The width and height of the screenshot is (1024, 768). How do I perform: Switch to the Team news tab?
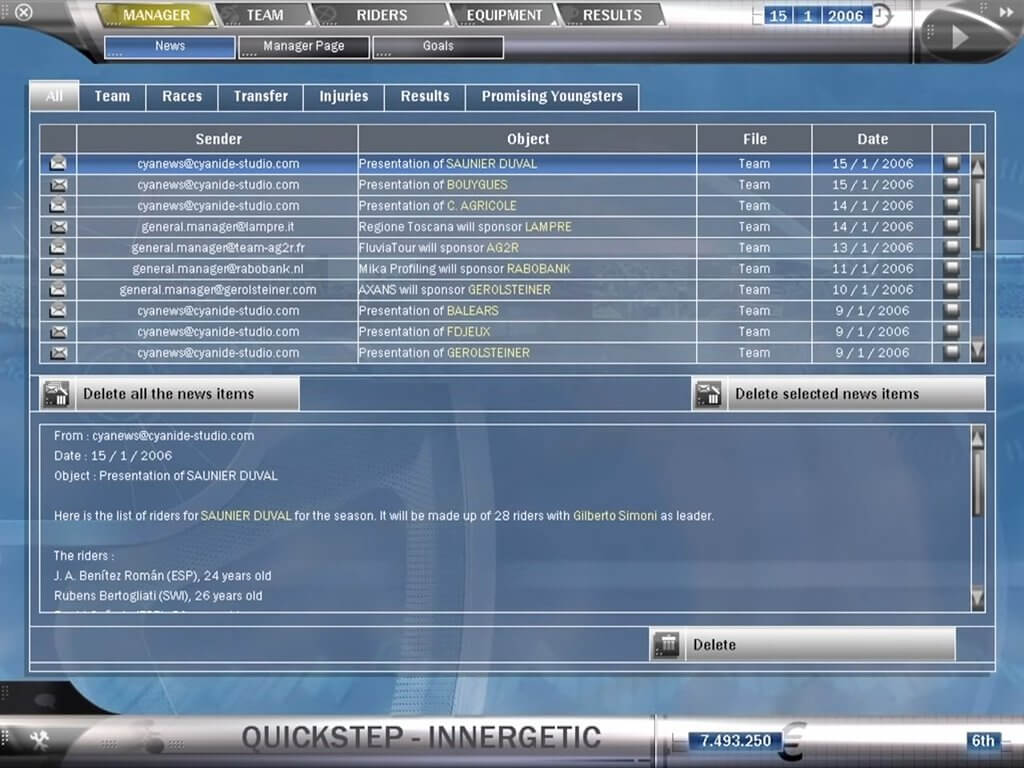coord(112,97)
